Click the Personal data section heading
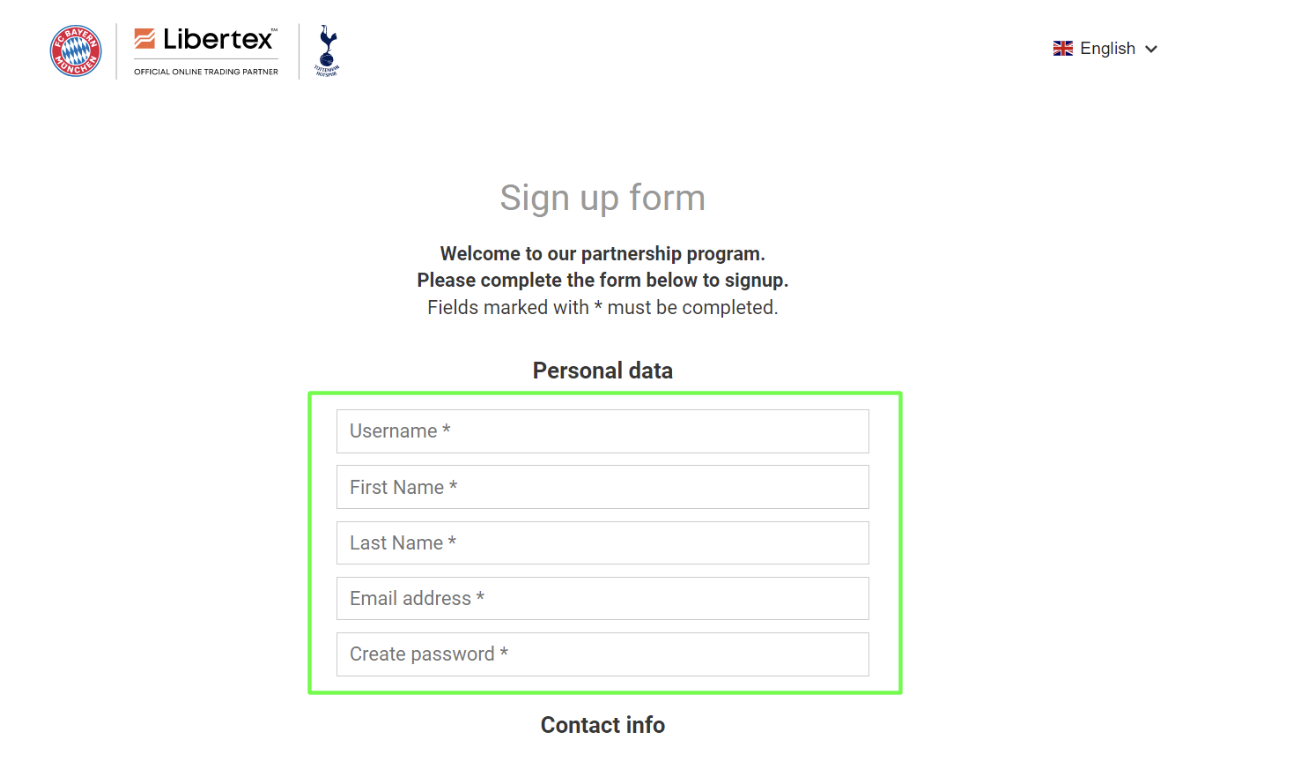The image size is (1292, 766). [602, 371]
